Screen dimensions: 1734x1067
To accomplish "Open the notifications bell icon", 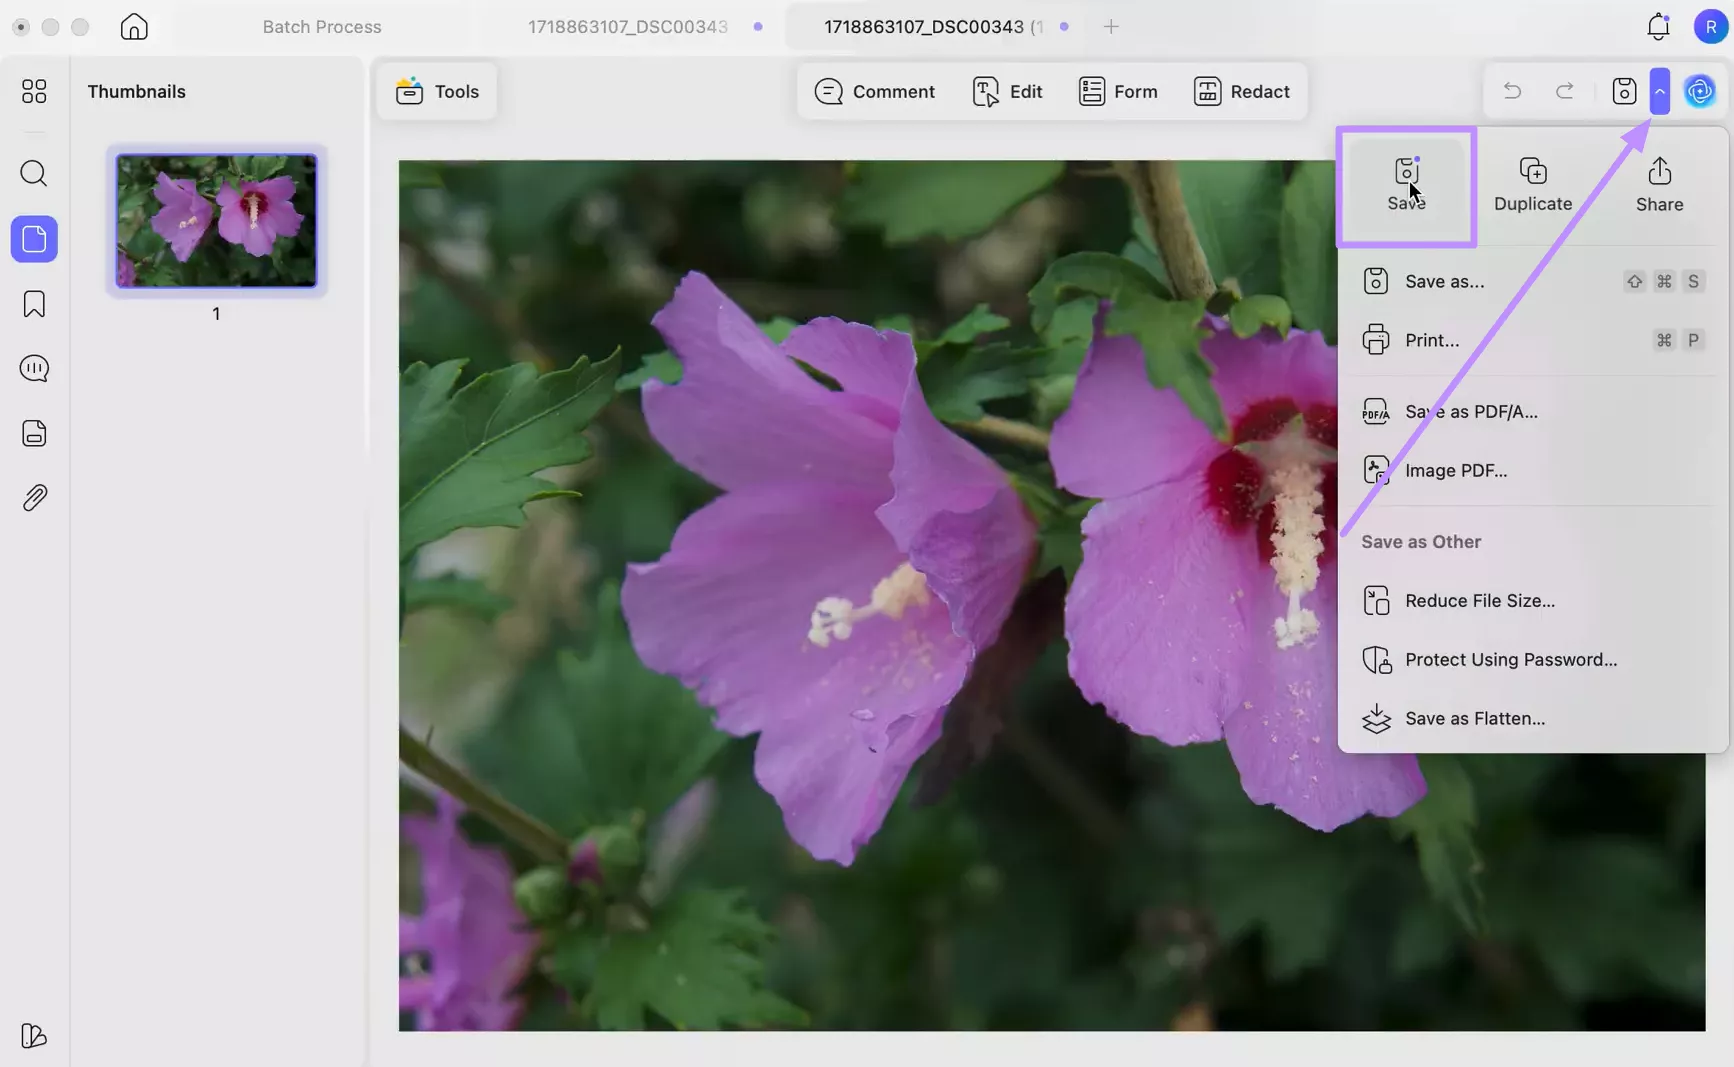I will (1657, 27).
